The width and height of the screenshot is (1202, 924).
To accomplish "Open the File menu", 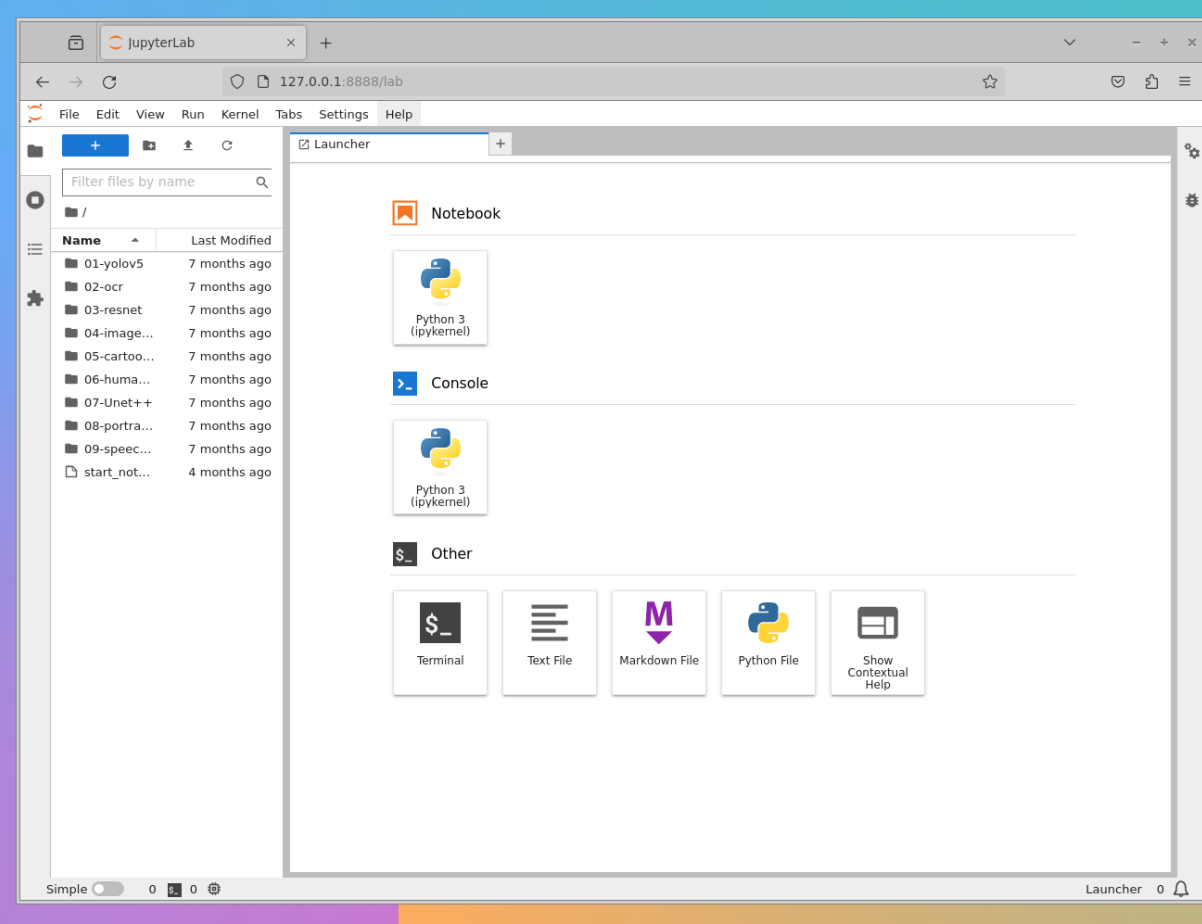I will (x=69, y=114).
